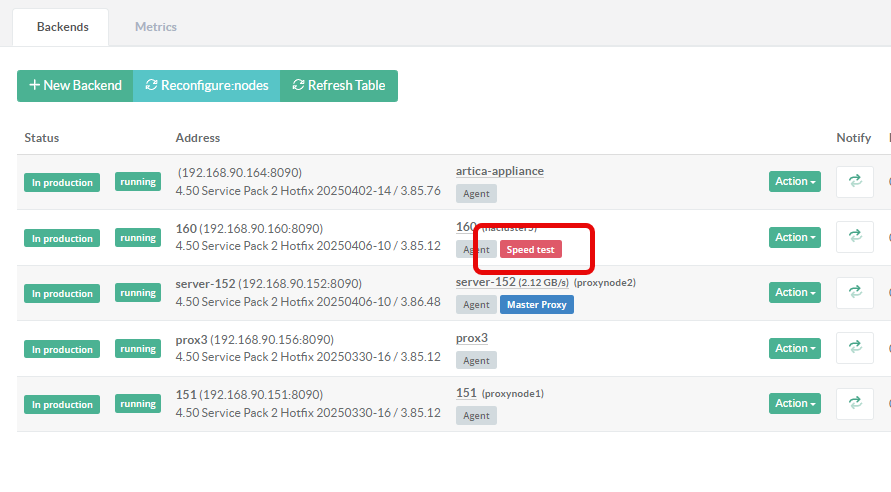This screenshot has width=891, height=492.
Task: Click the red Speed test label
Action: point(530,249)
